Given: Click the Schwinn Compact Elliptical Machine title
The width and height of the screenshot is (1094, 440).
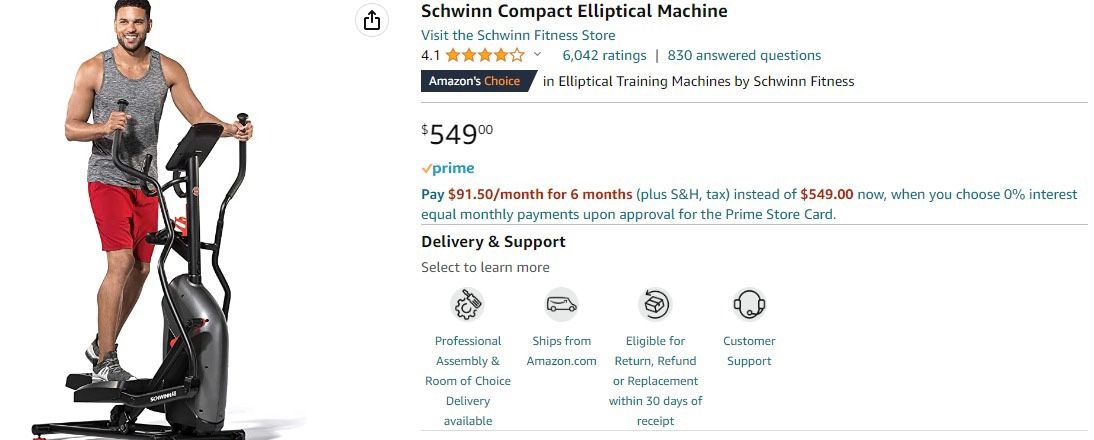Looking at the screenshot, I should pyautogui.click(x=574, y=11).
